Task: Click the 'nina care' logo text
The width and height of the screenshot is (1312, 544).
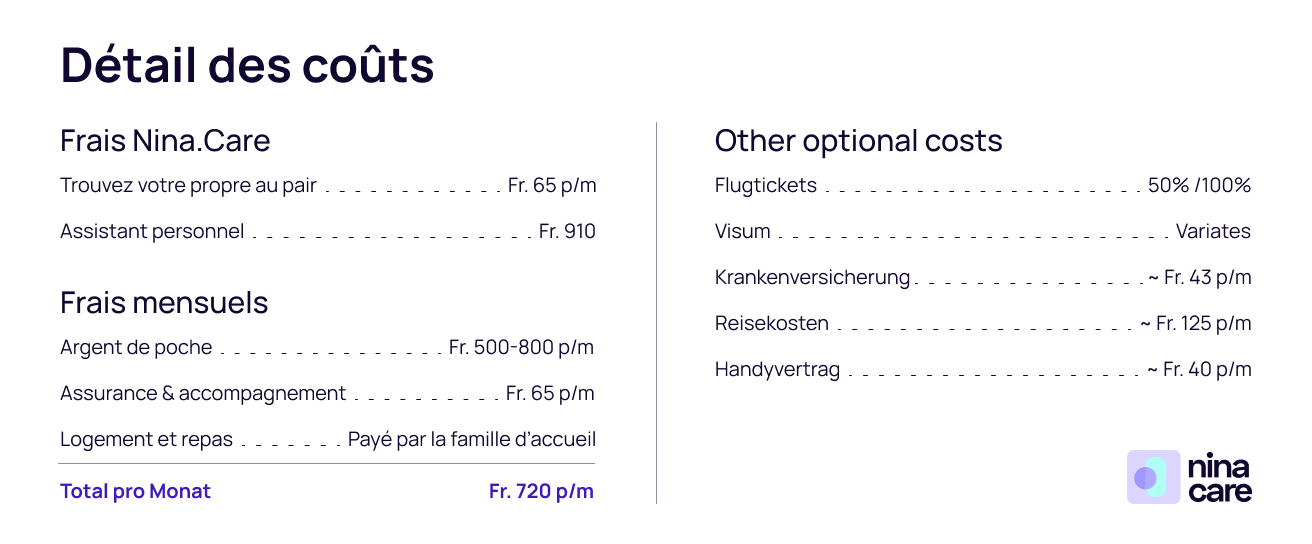Action: click(1220, 478)
